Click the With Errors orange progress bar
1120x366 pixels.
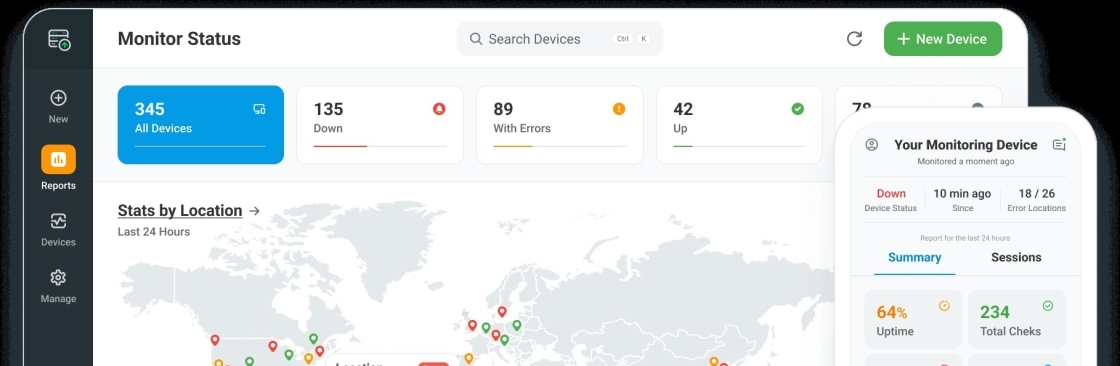click(513, 147)
